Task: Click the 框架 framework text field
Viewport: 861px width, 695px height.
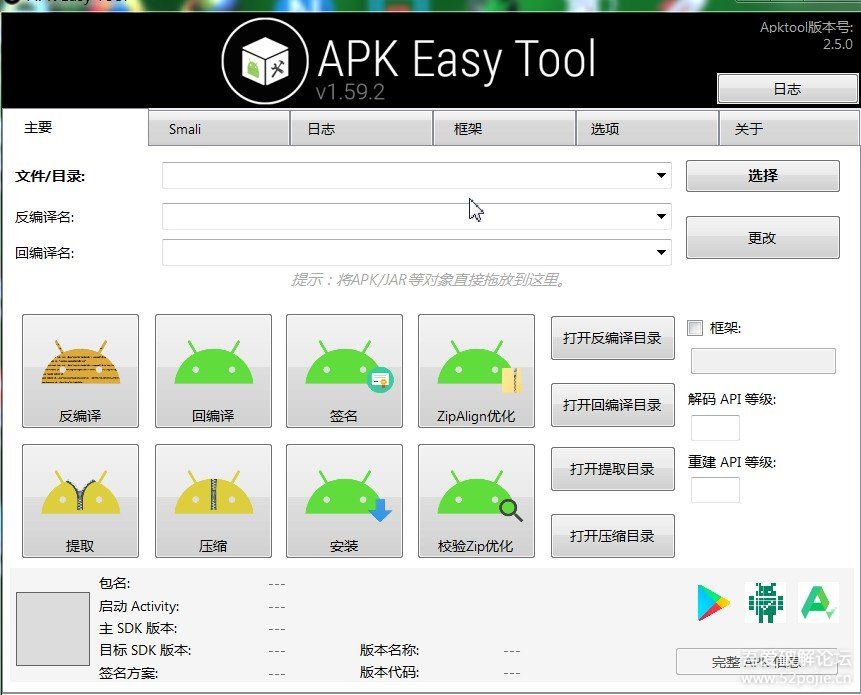Action: tap(763, 361)
